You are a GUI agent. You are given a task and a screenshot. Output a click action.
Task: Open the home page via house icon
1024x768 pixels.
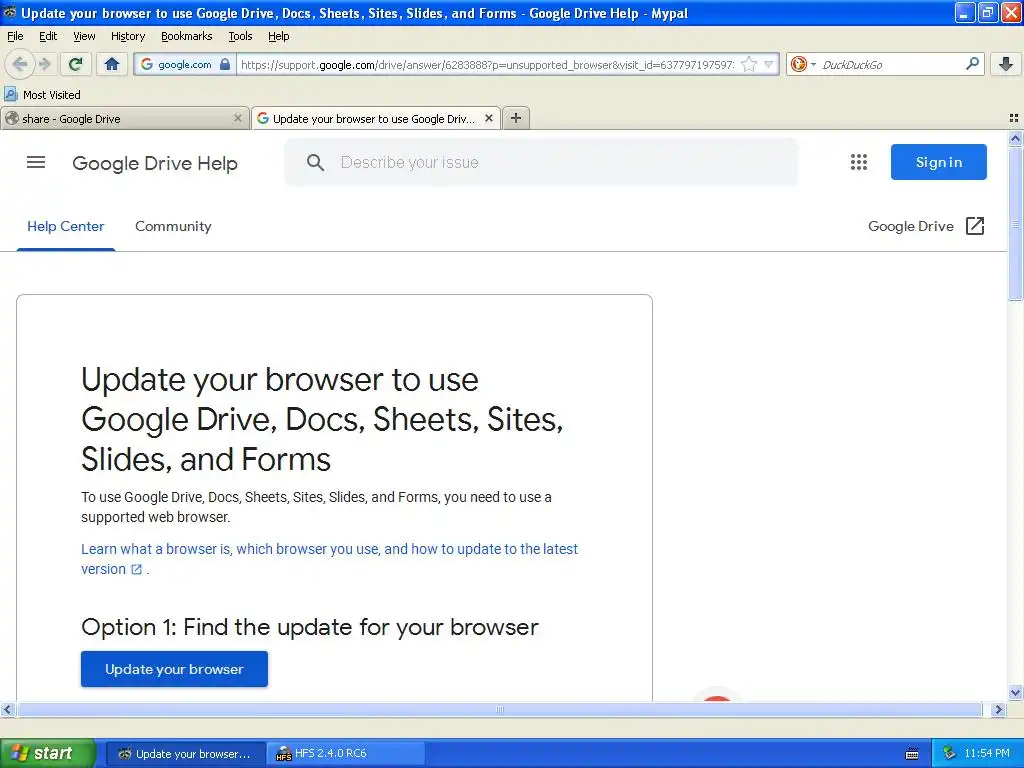(x=112, y=64)
